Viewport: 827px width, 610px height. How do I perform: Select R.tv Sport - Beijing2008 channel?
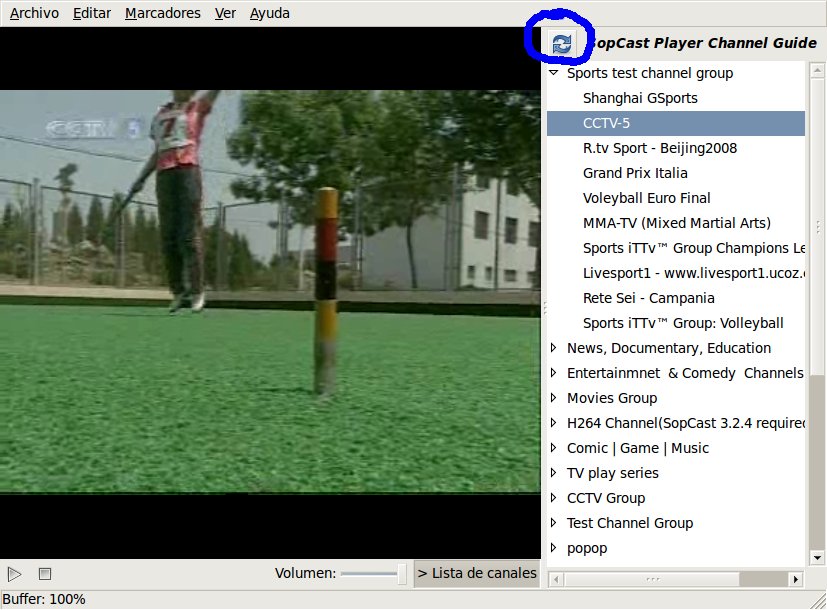pyautogui.click(x=676, y=148)
